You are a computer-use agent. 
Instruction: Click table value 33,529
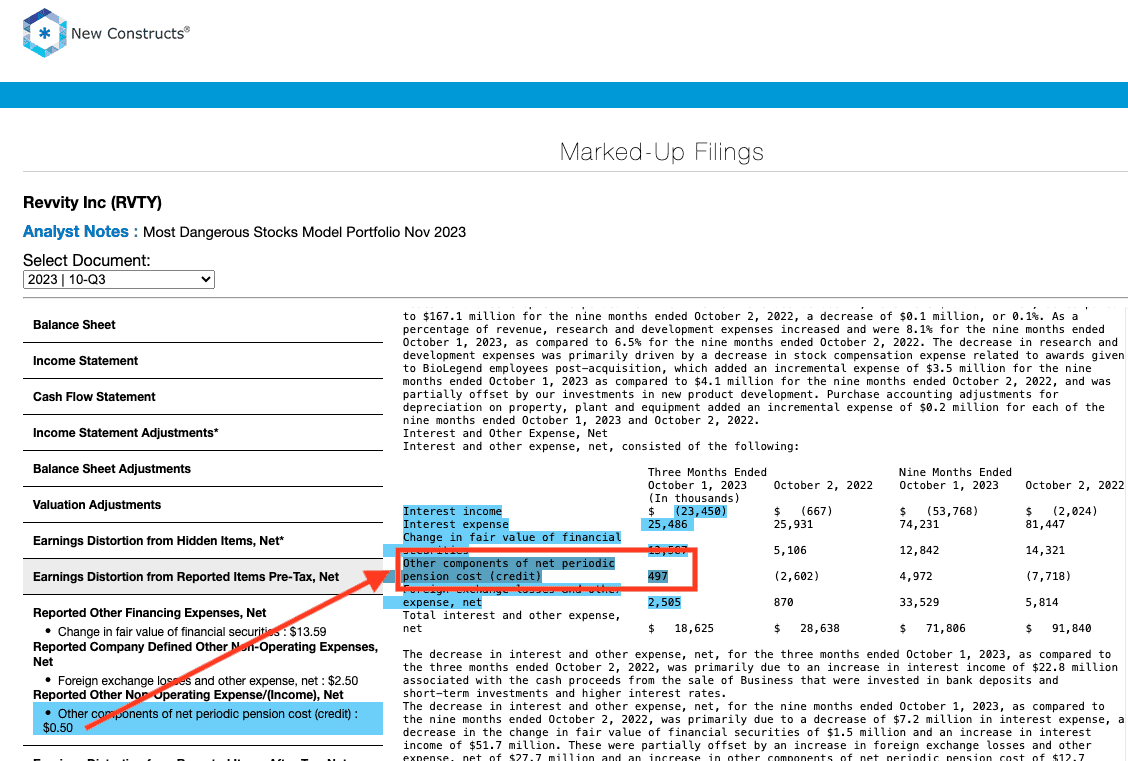[919, 602]
